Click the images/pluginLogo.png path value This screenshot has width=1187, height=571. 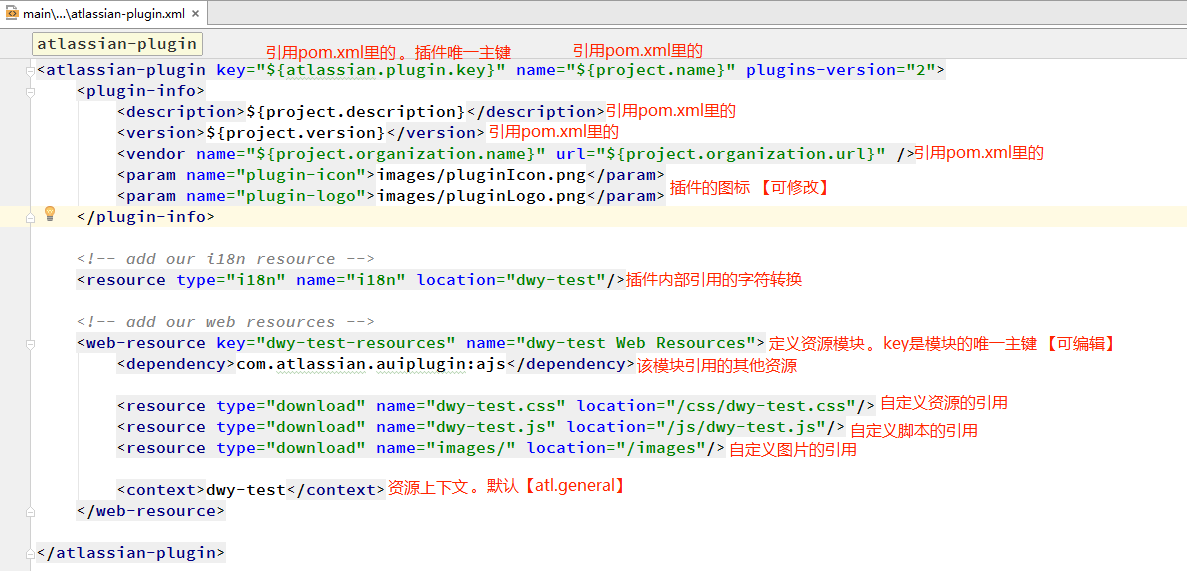click(480, 196)
